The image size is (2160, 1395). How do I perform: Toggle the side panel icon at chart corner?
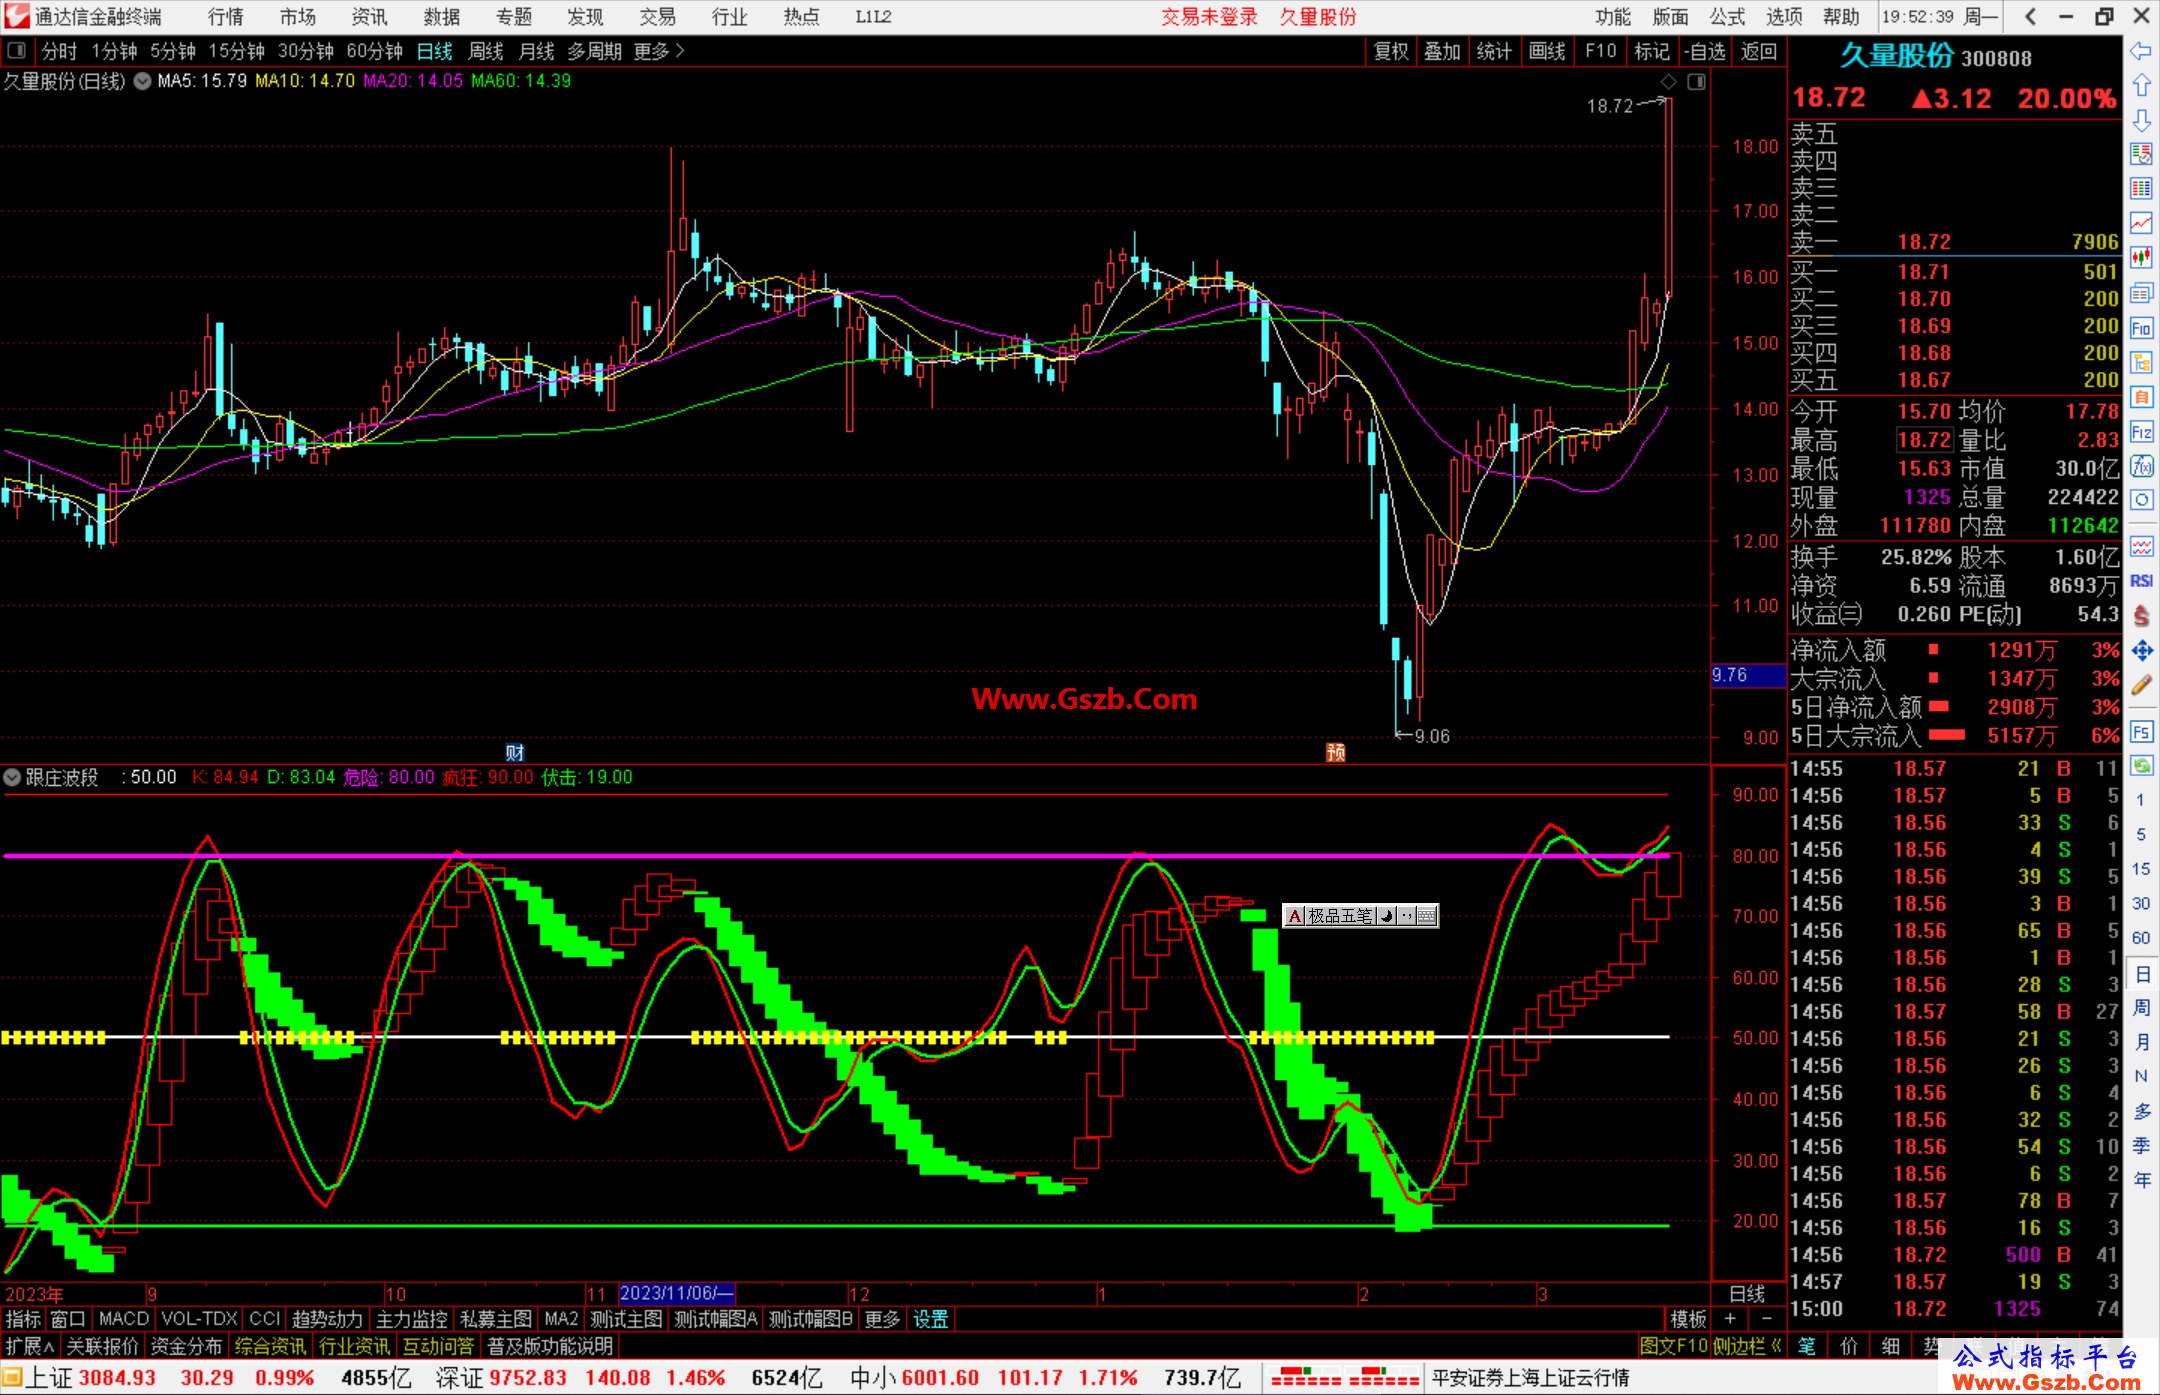pos(1696,82)
